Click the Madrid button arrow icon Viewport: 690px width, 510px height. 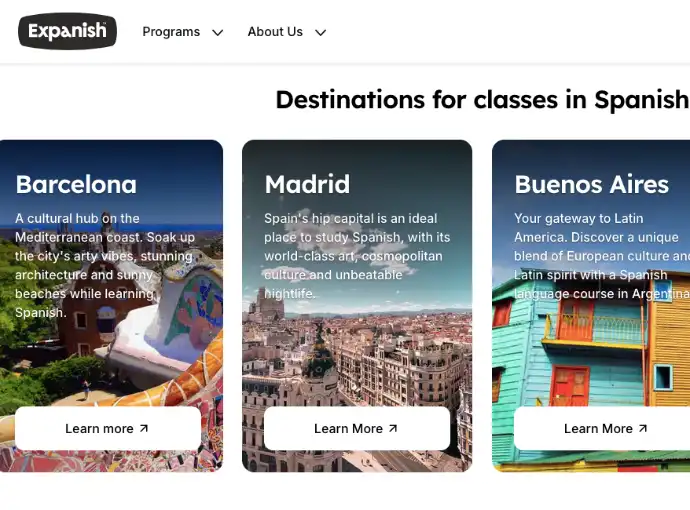393,428
